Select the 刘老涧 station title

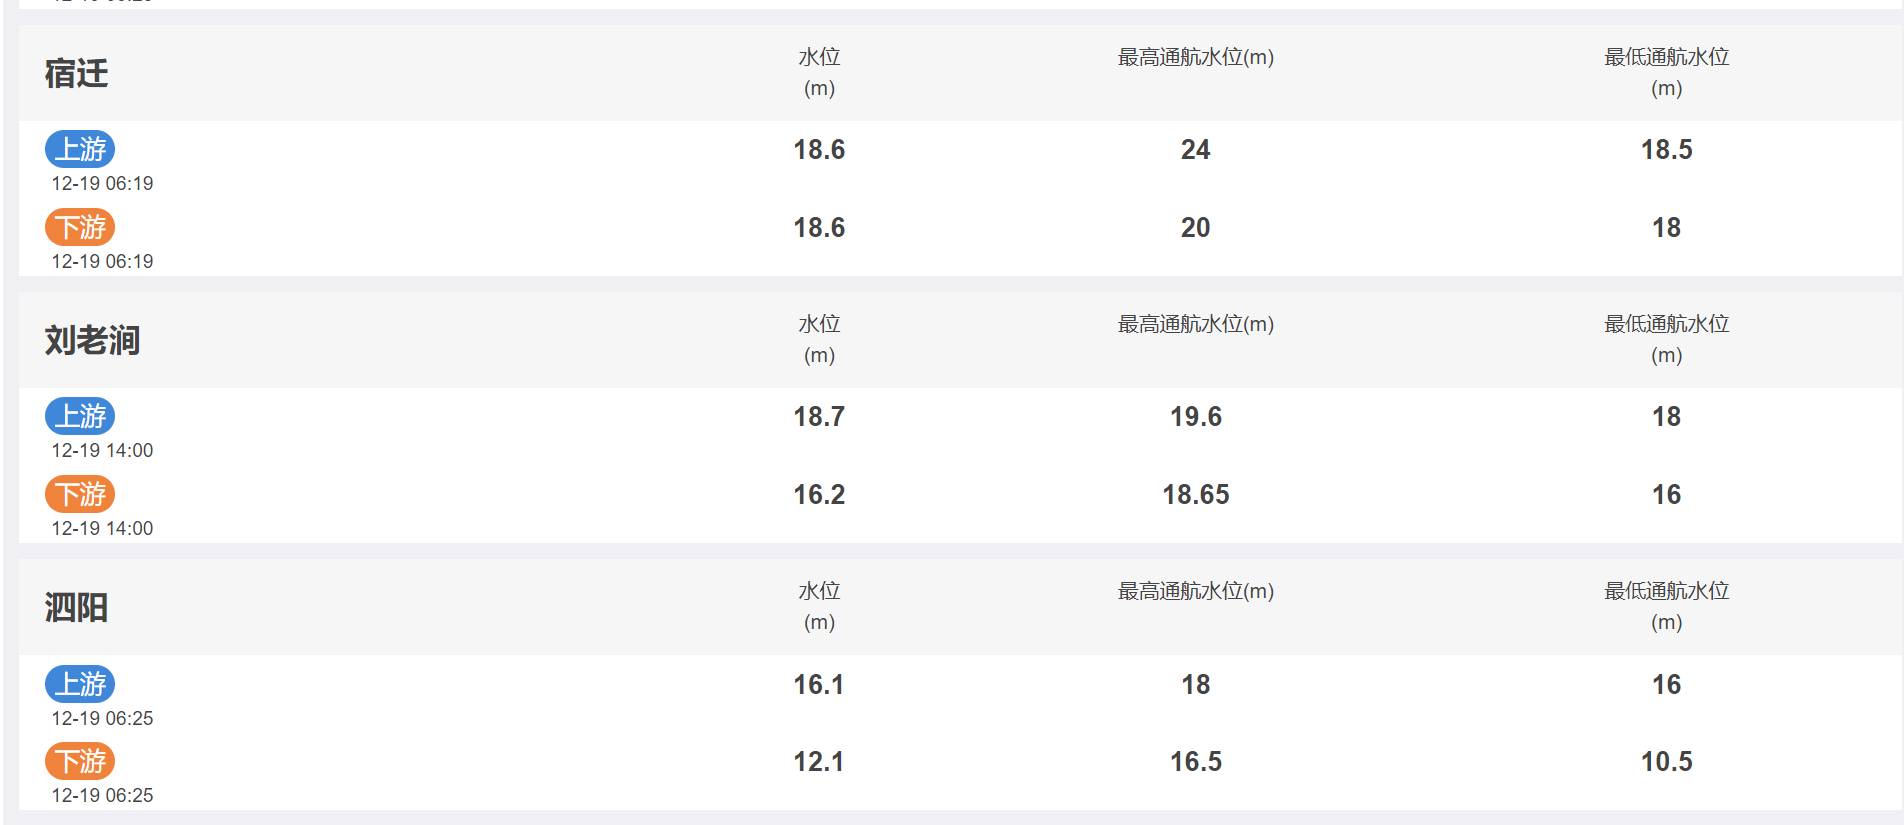click(92, 340)
